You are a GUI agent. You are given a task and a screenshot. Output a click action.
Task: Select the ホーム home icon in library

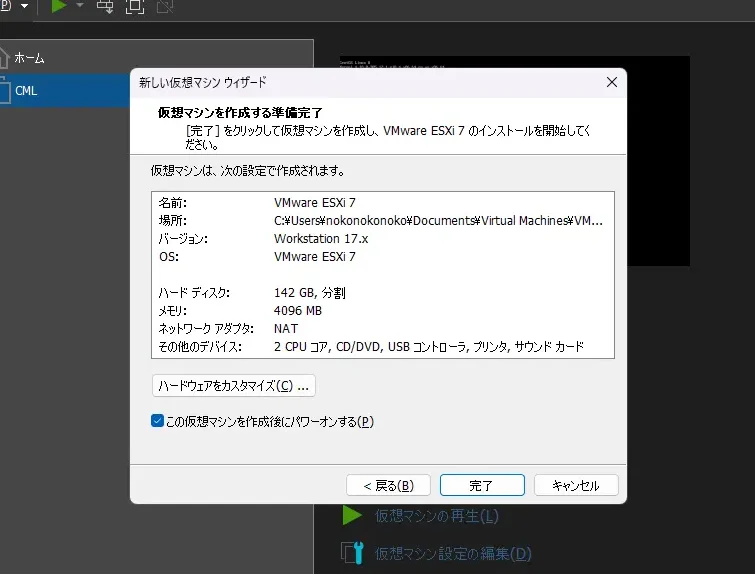[4, 57]
